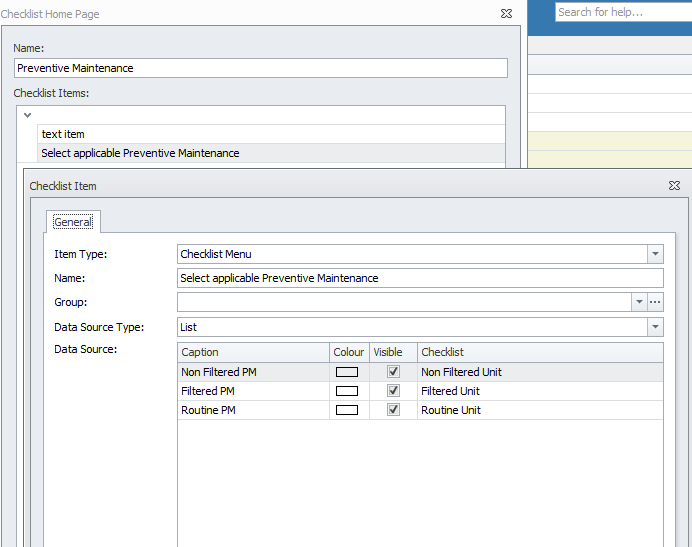Viewport: 692px width, 547px height.
Task: Close the Checklist Home Page window
Action: click(x=506, y=14)
